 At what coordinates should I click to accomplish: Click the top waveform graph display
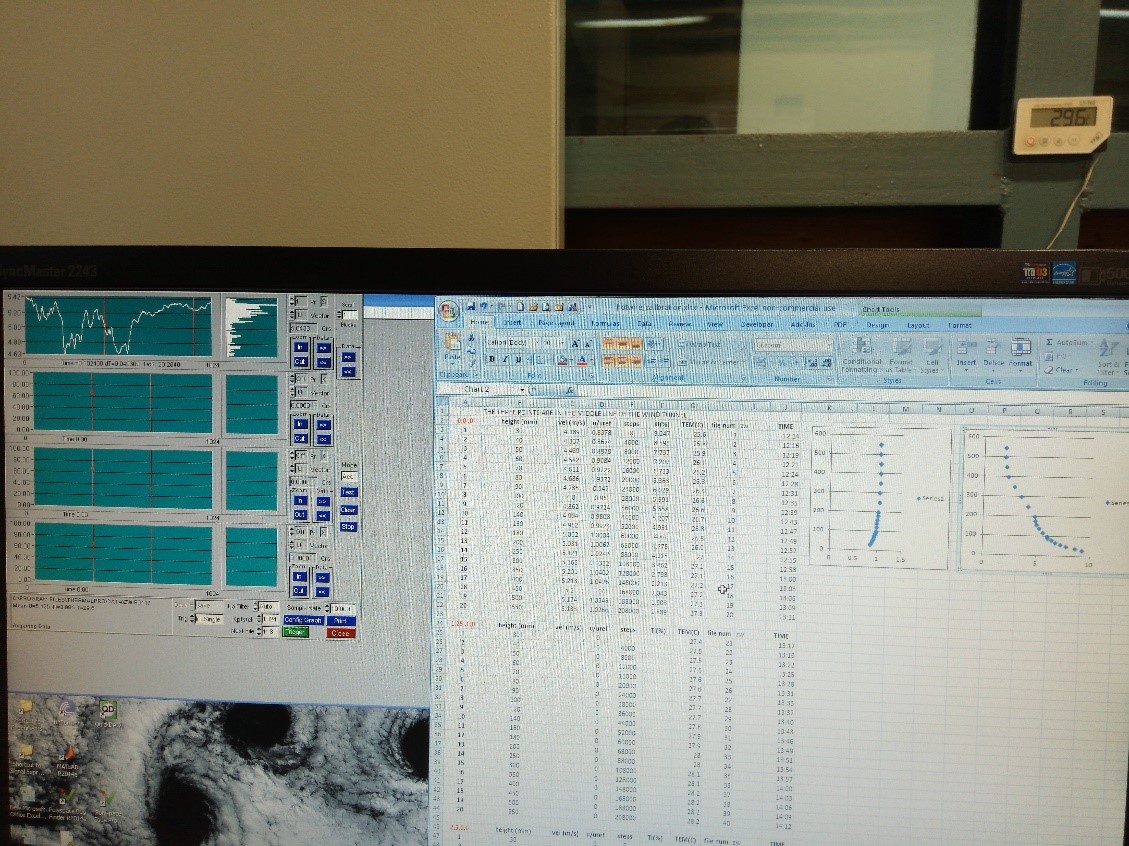tap(119, 325)
